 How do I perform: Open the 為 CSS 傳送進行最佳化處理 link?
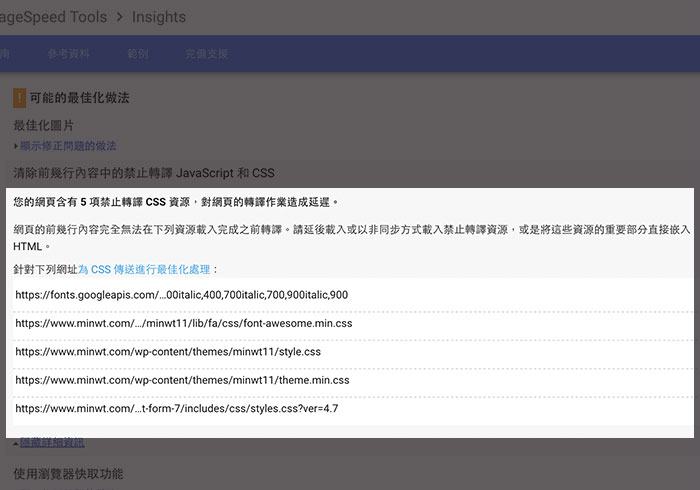[144, 270]
